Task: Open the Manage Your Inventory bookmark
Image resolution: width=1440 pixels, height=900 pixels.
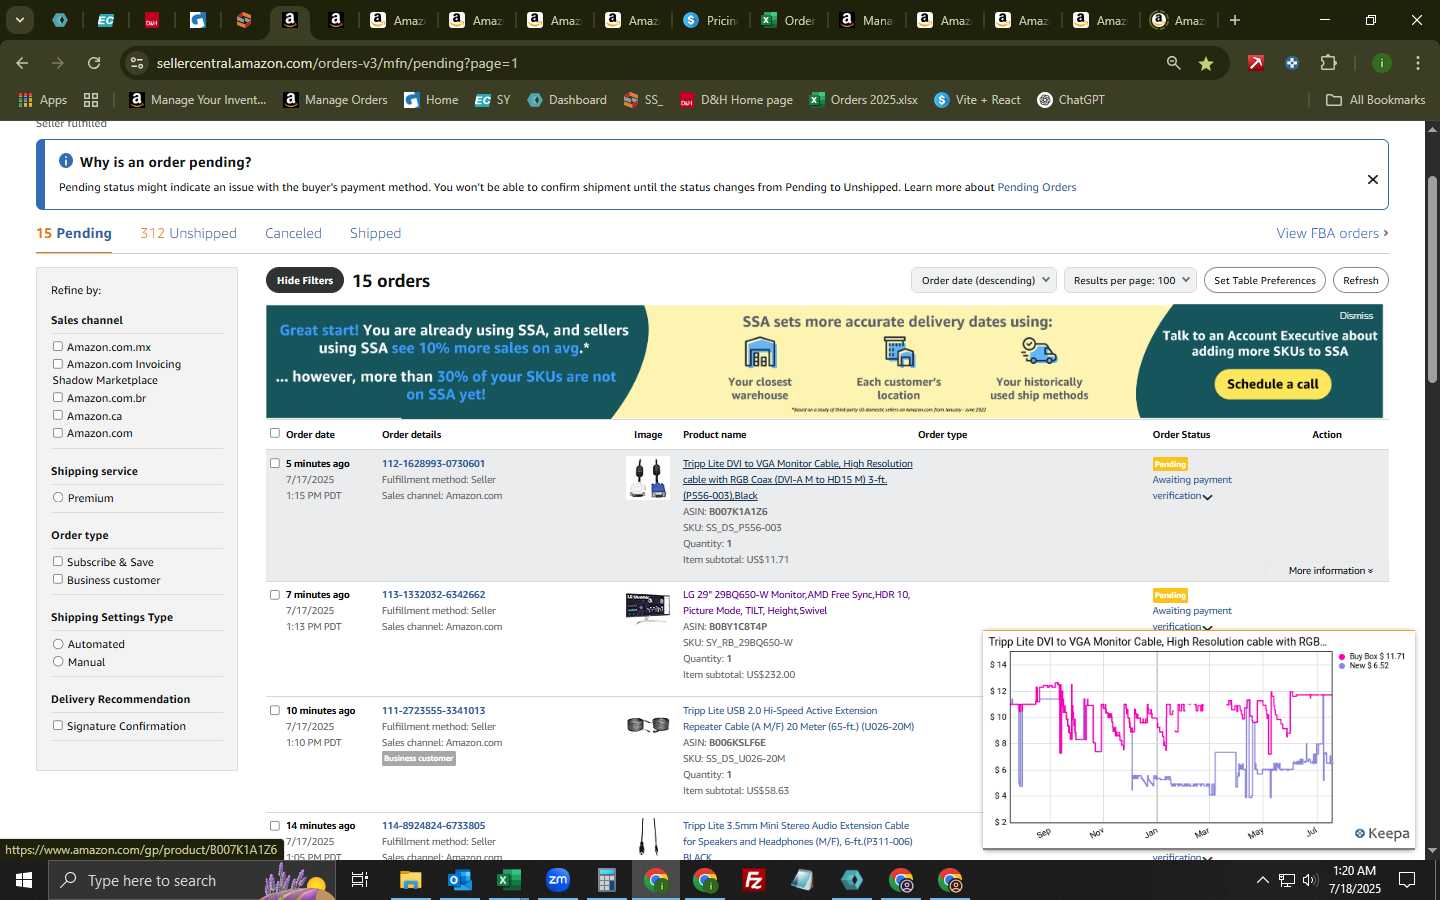Action: pyautogui.click(x=198, y=100)
